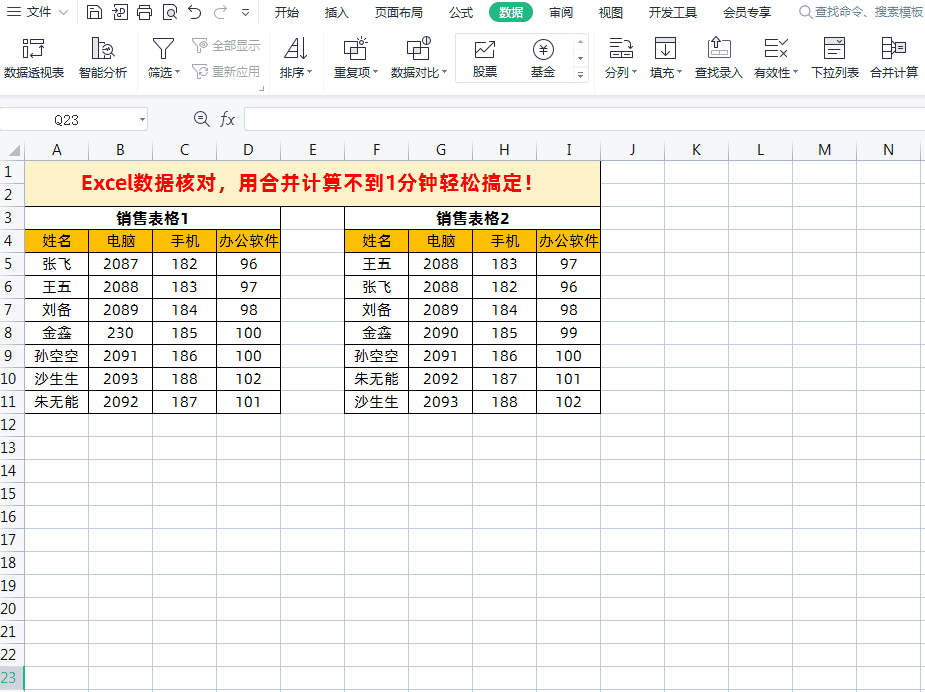925x692 pixels.
Task: Expand the 数据对比 dropdown
Action: click(x=444, y=72)
